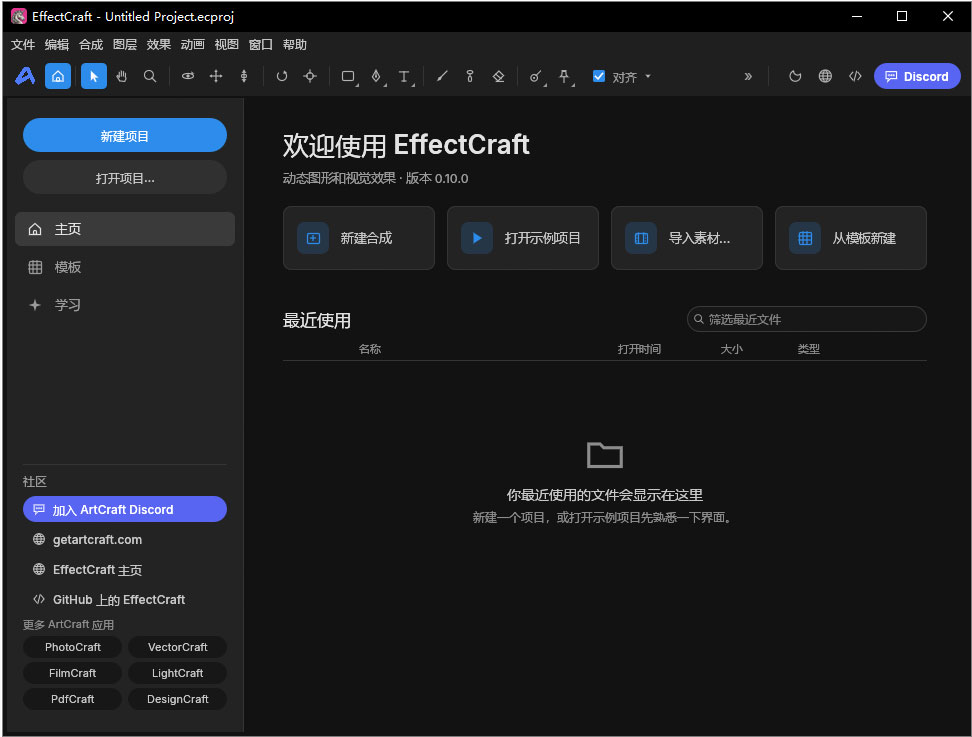The width and height of the screenshot is (972, 737).
Task: Click 加入 ArtCraft Discord button
Action: point(125,510)
